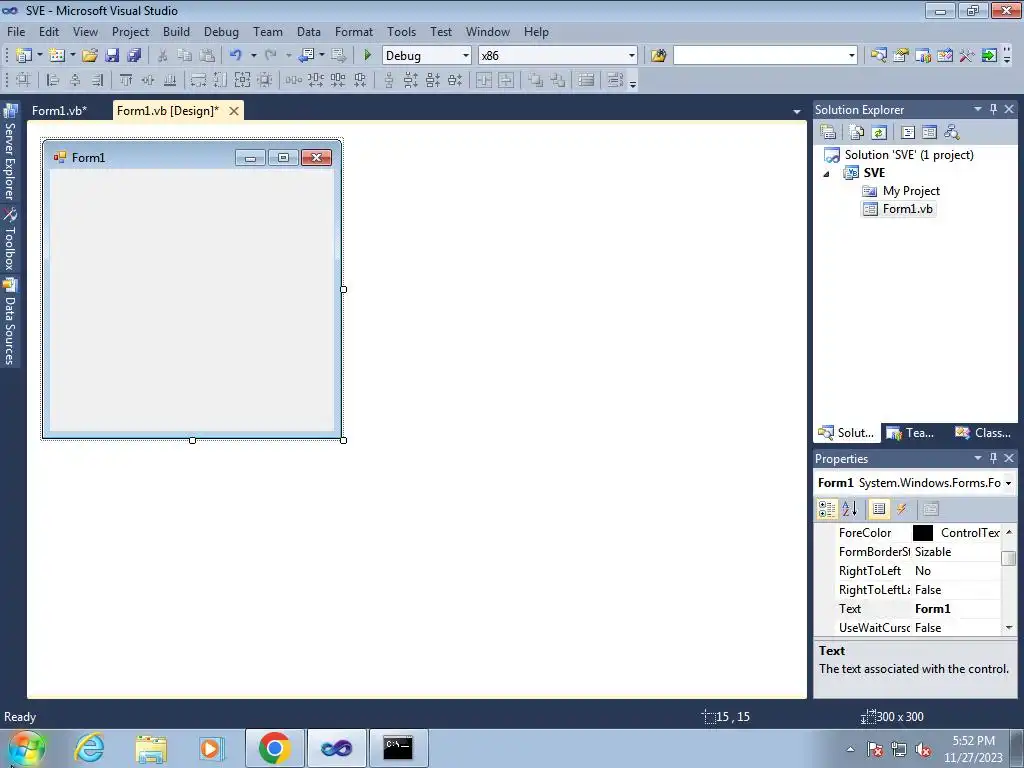The width and height of the screenshot is (1024, 768).
Task: Click the Align Tops layout icon
Action: pyautogui.click(x=126, y=80)
